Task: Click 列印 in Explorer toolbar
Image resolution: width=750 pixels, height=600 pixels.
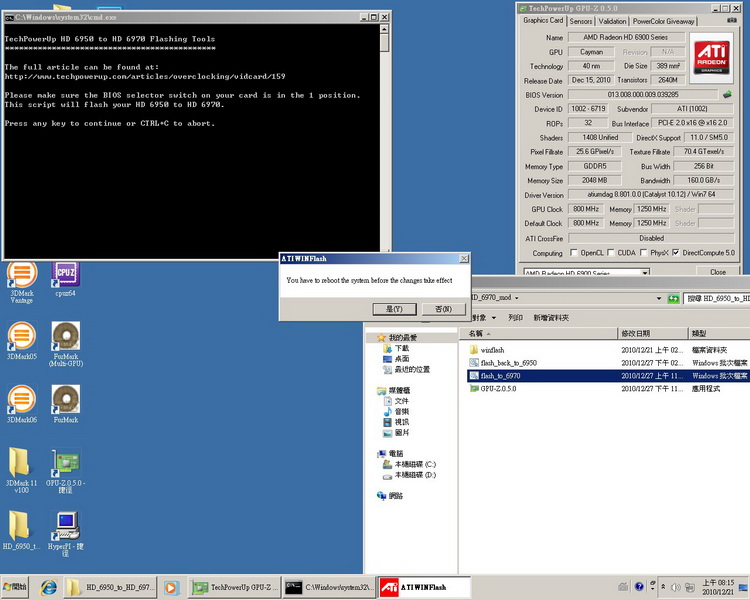Action: pos(515,318)
